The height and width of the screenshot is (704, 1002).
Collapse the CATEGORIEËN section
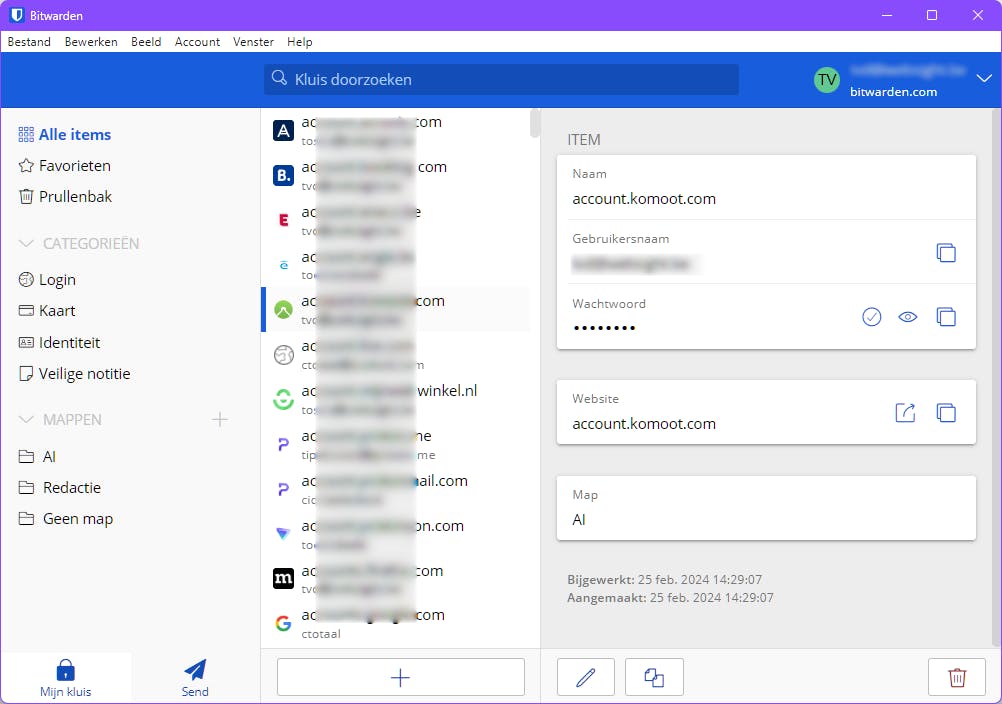tap(26, 243)
